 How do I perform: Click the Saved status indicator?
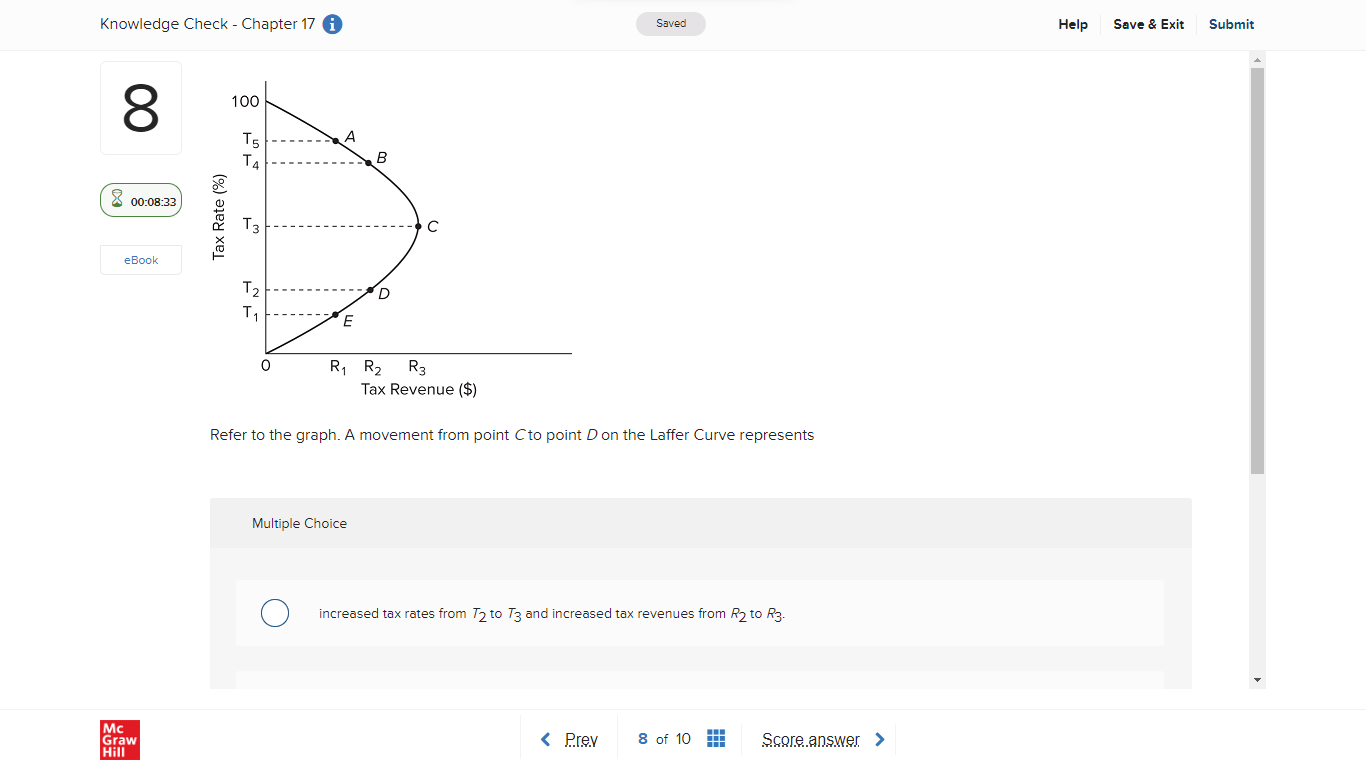(x=671, y=24)
